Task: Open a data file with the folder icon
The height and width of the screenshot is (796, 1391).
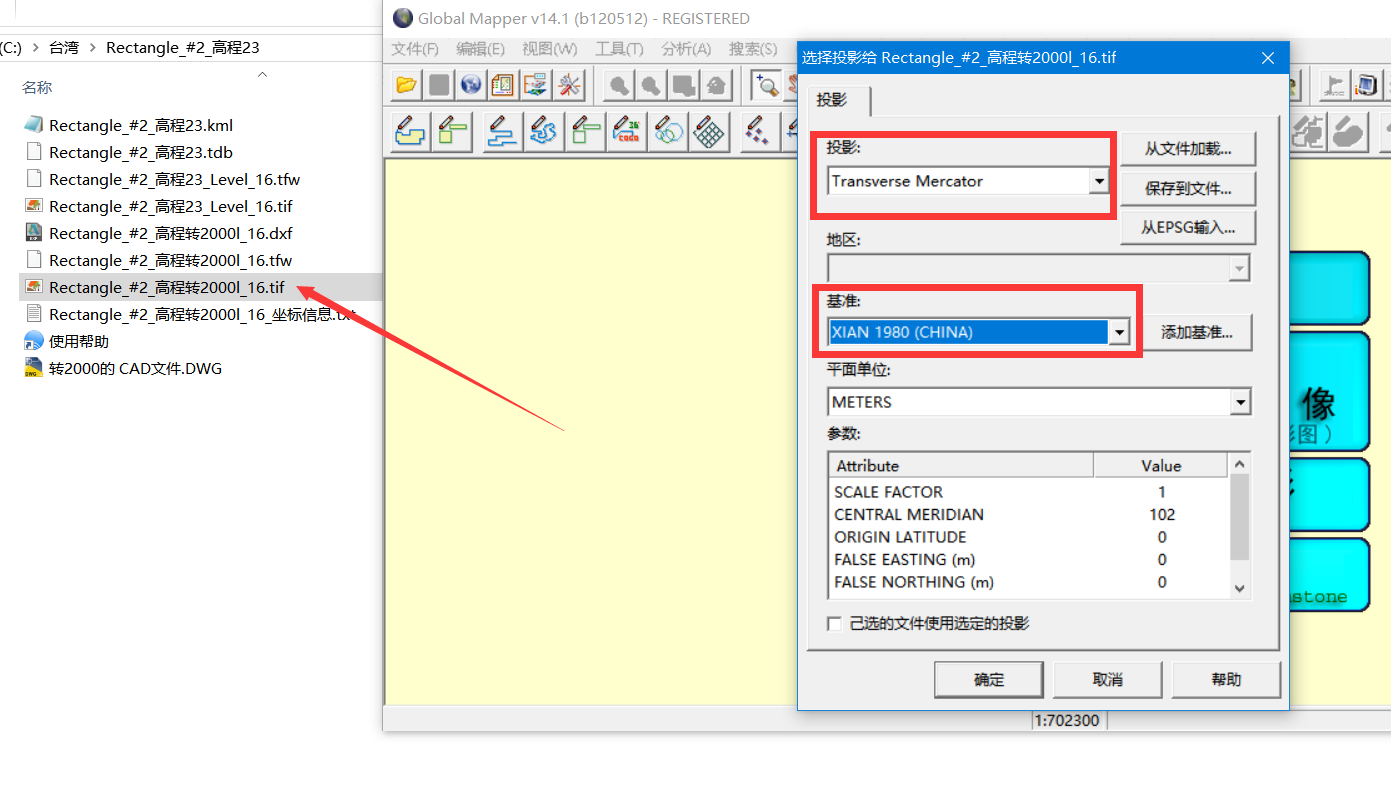Action: [x=406, y=85]
